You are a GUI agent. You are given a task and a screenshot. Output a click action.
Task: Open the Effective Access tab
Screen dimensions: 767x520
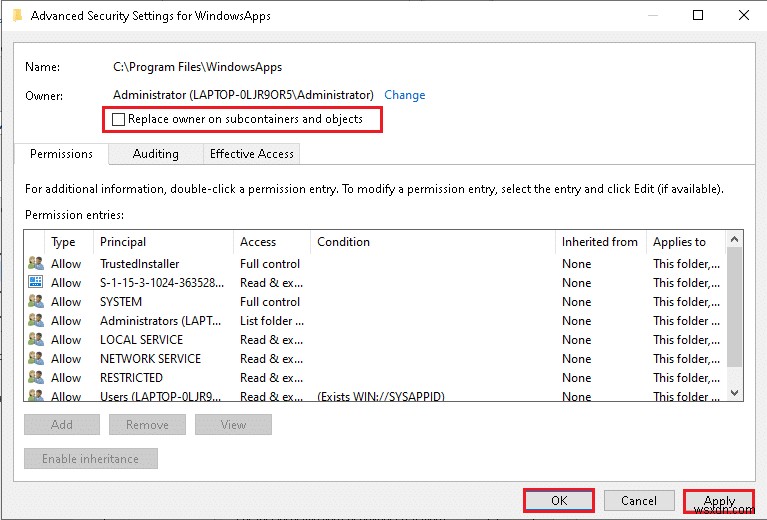pos(250,154)
